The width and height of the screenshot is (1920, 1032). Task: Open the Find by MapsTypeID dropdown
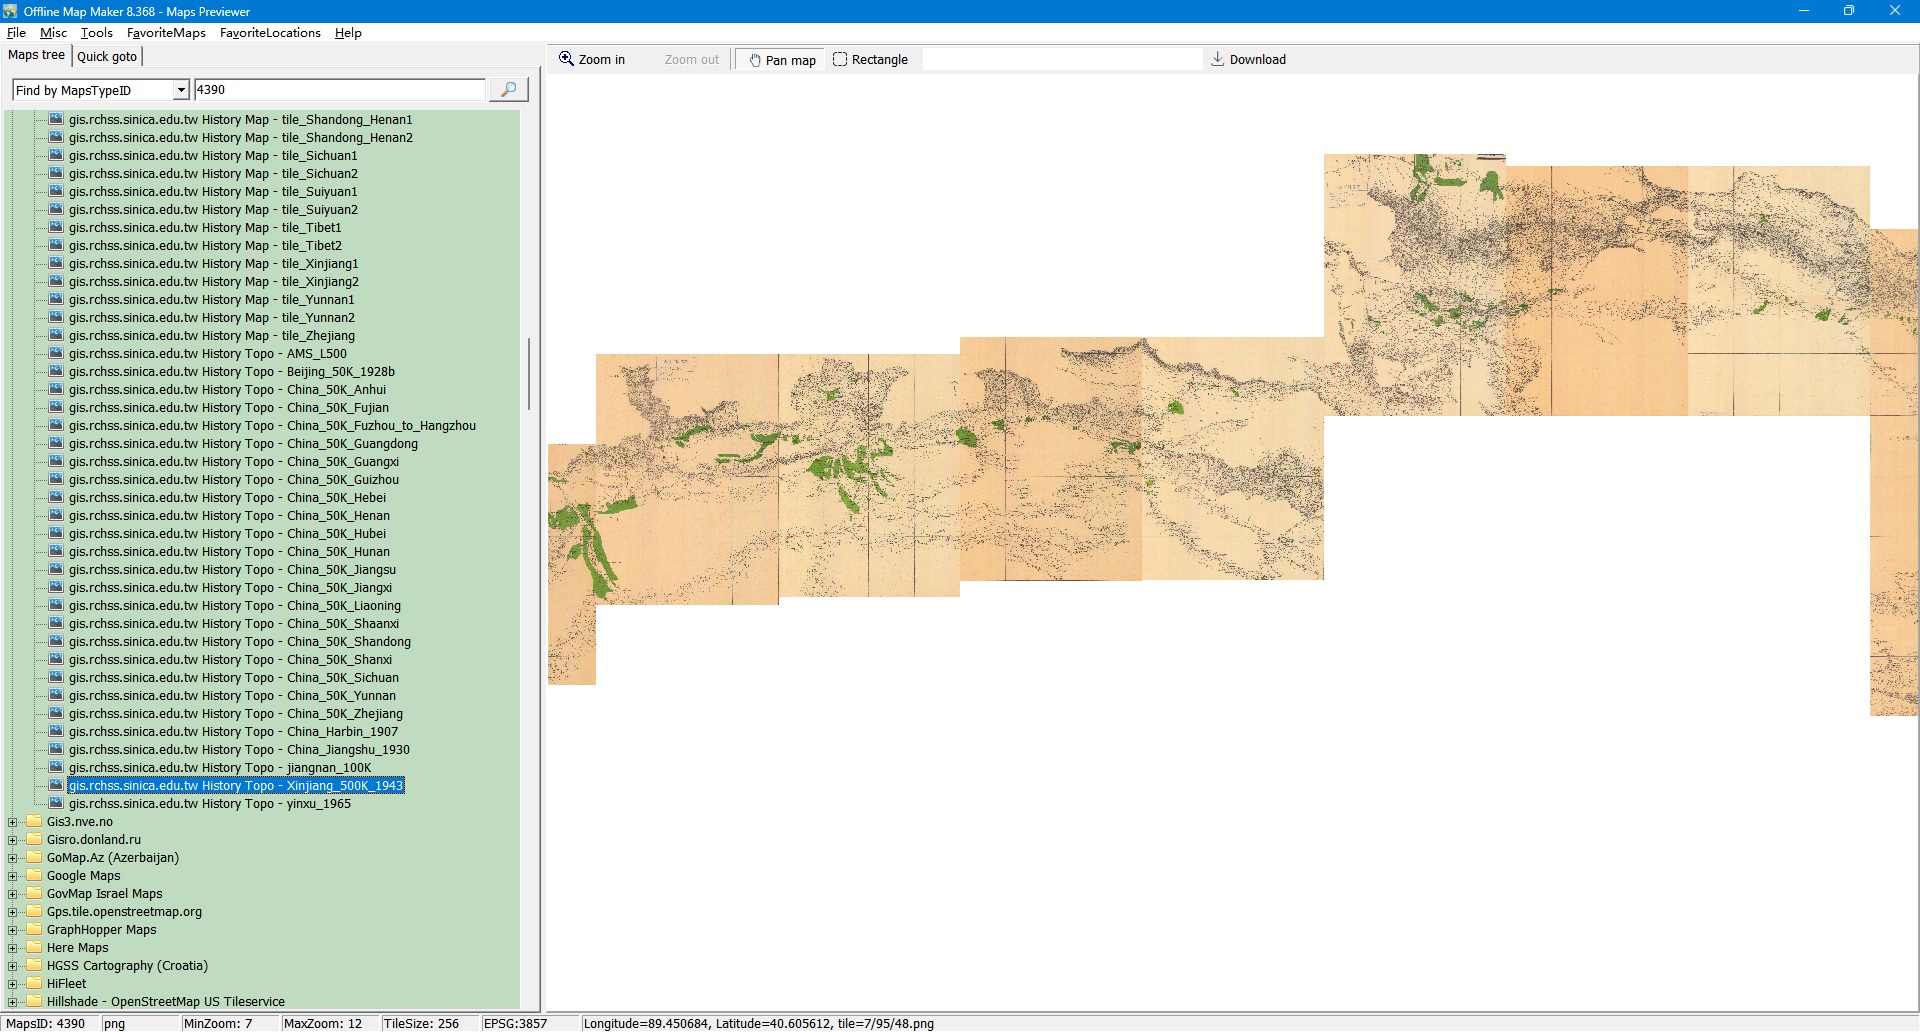point(181,90)
